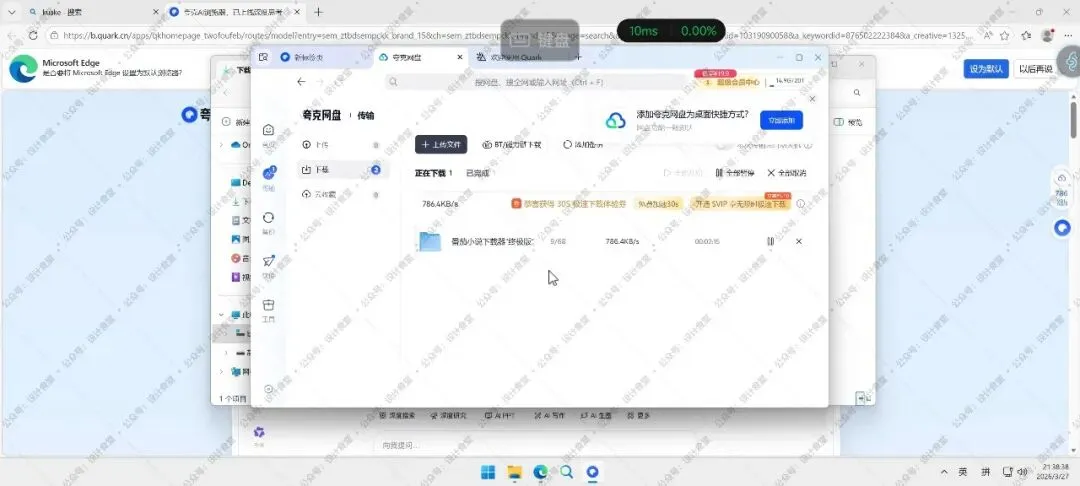The height and width of the screenshot is (486, 1080).
Task: Open the paper-plane share icon in sidebar
Action: tap(269, 264)
